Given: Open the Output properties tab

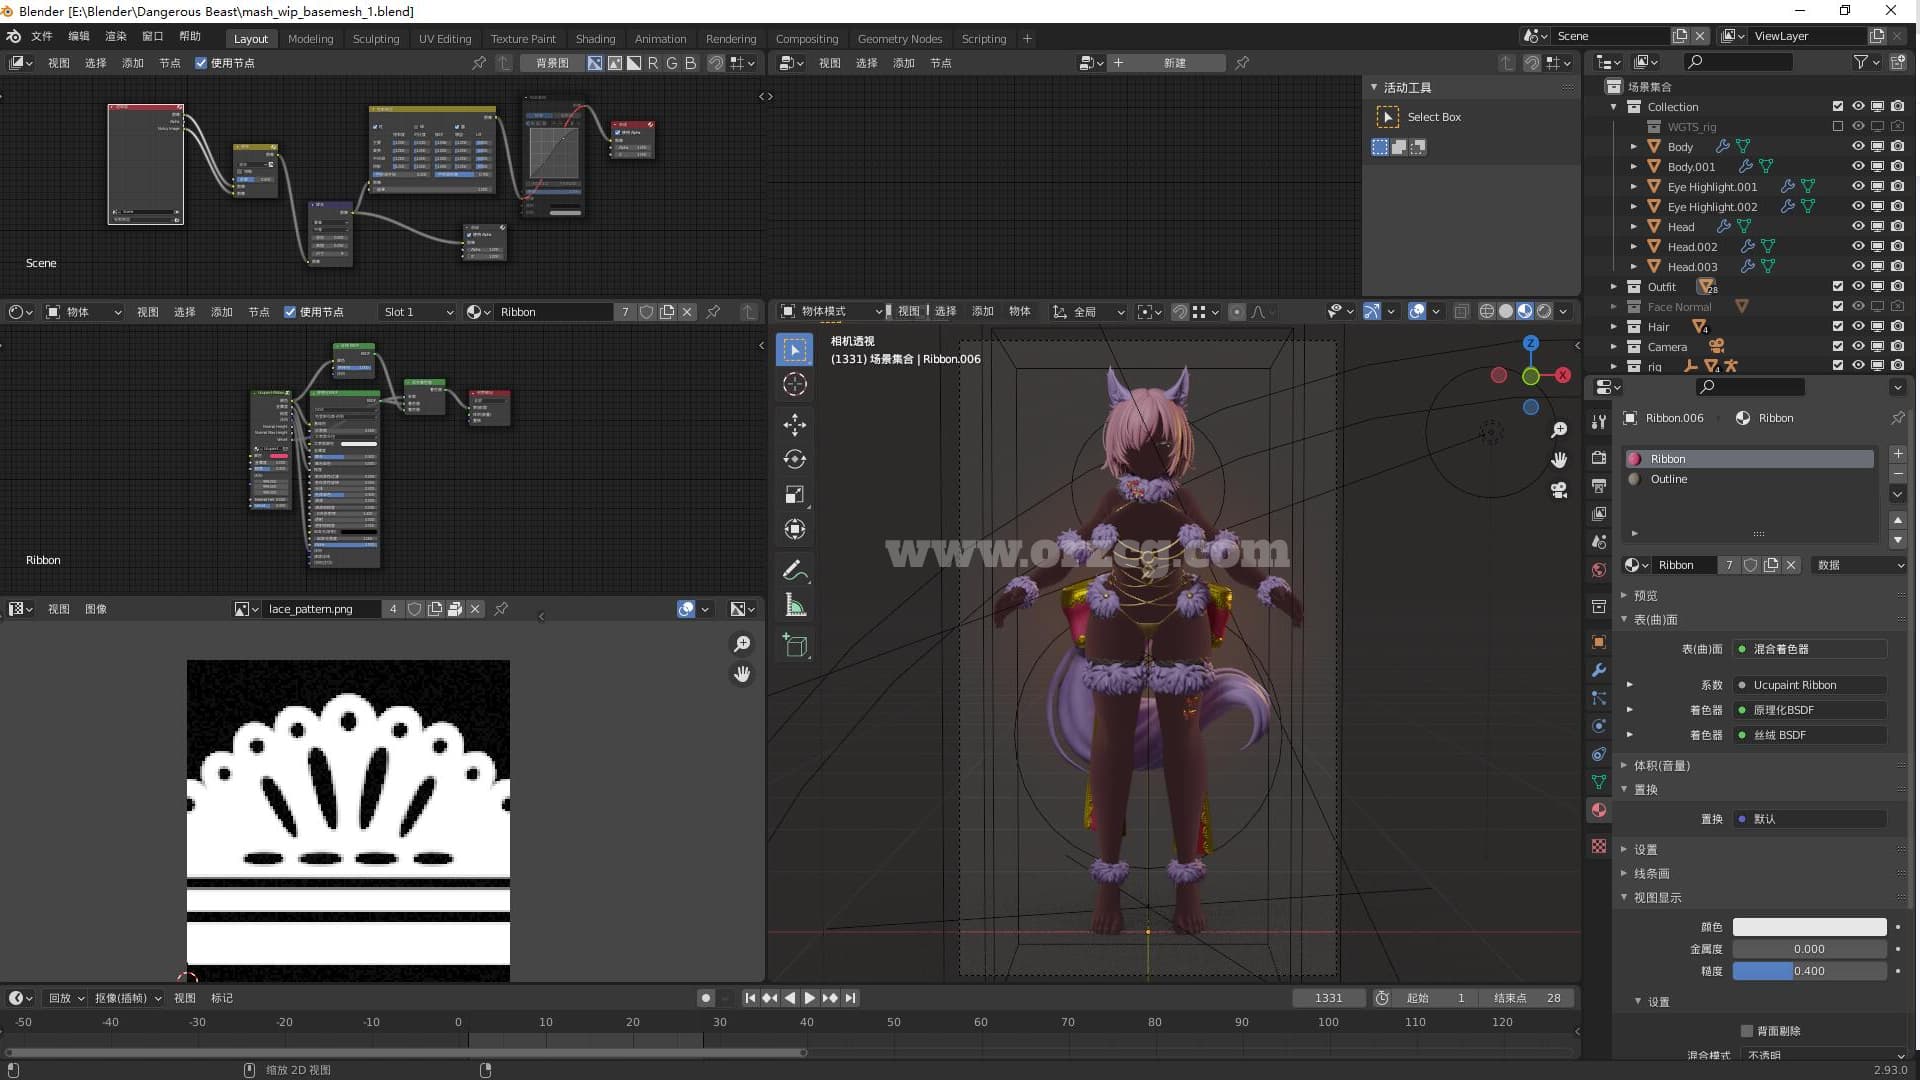Looking at the screenshot, I should pos(1599,486).
